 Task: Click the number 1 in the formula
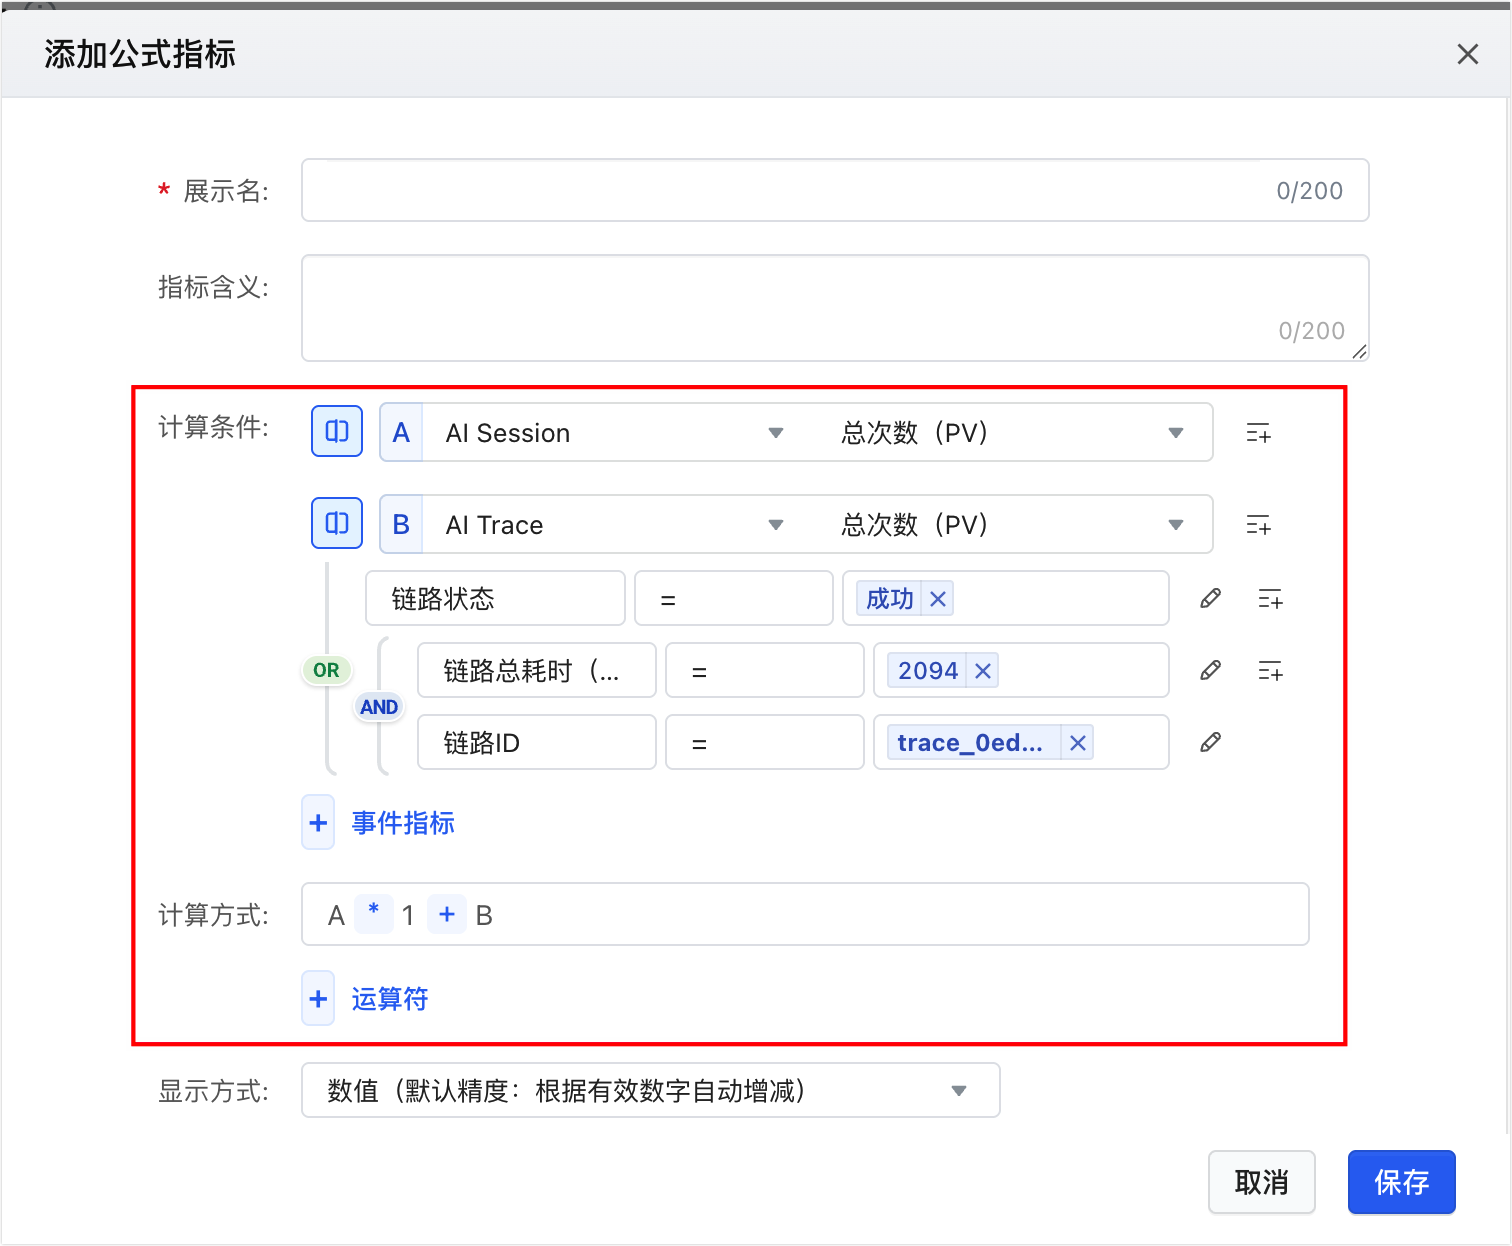tap(408, 915)
